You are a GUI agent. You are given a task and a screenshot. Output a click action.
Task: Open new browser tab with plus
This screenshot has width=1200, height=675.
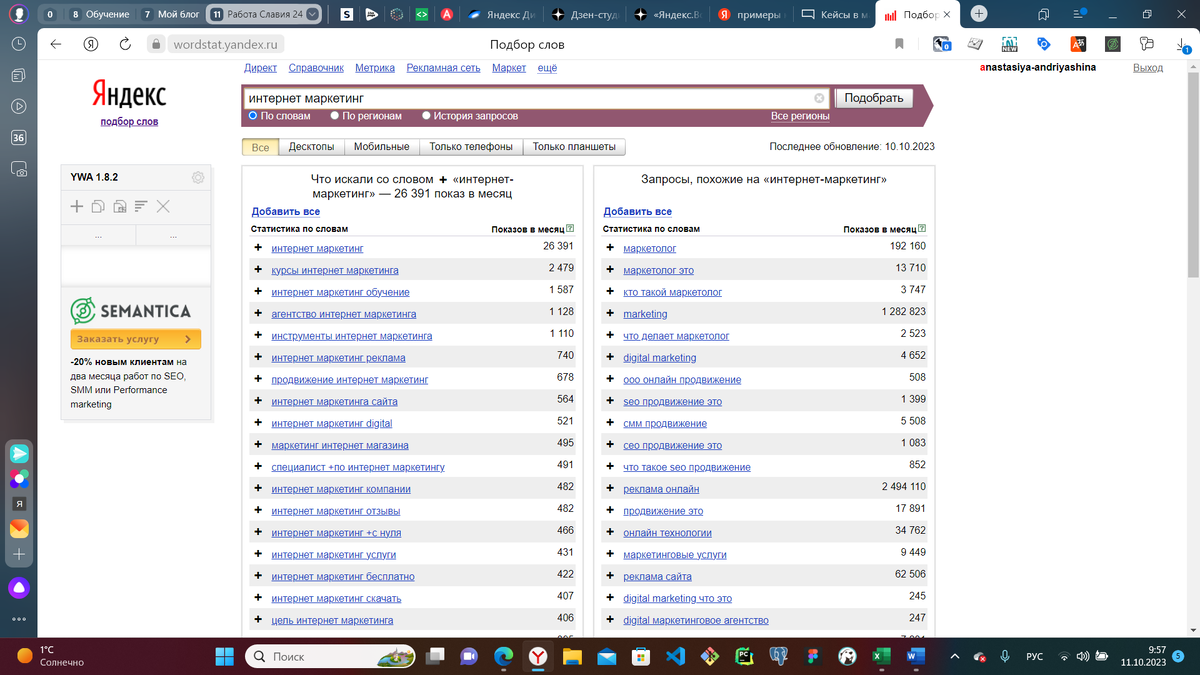(x=979, y=14)
